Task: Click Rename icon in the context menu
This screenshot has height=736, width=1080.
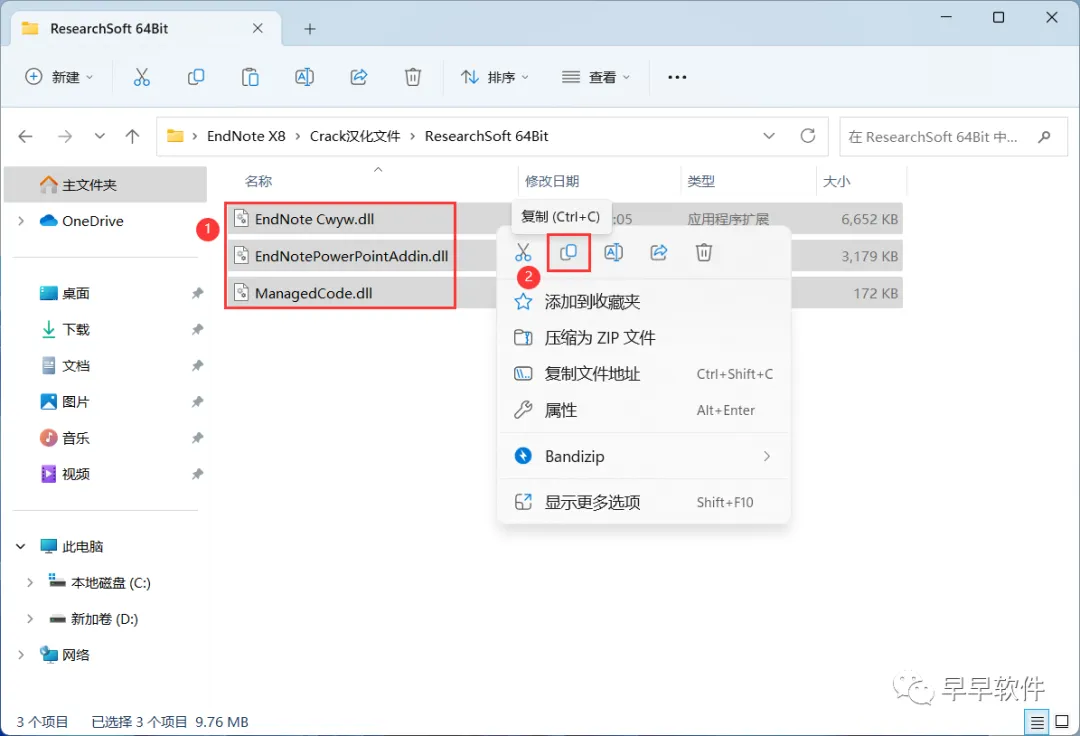Action: coord(614,253)
